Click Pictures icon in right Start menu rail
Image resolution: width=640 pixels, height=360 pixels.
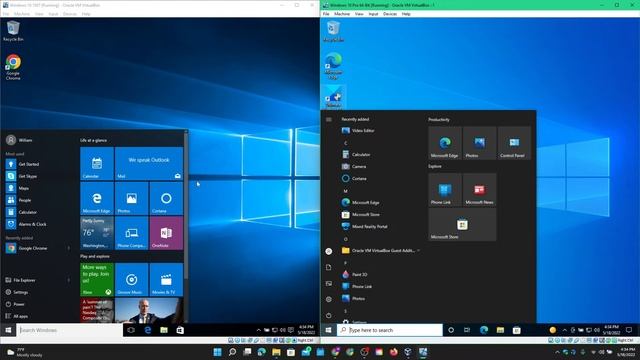point(329,283)
